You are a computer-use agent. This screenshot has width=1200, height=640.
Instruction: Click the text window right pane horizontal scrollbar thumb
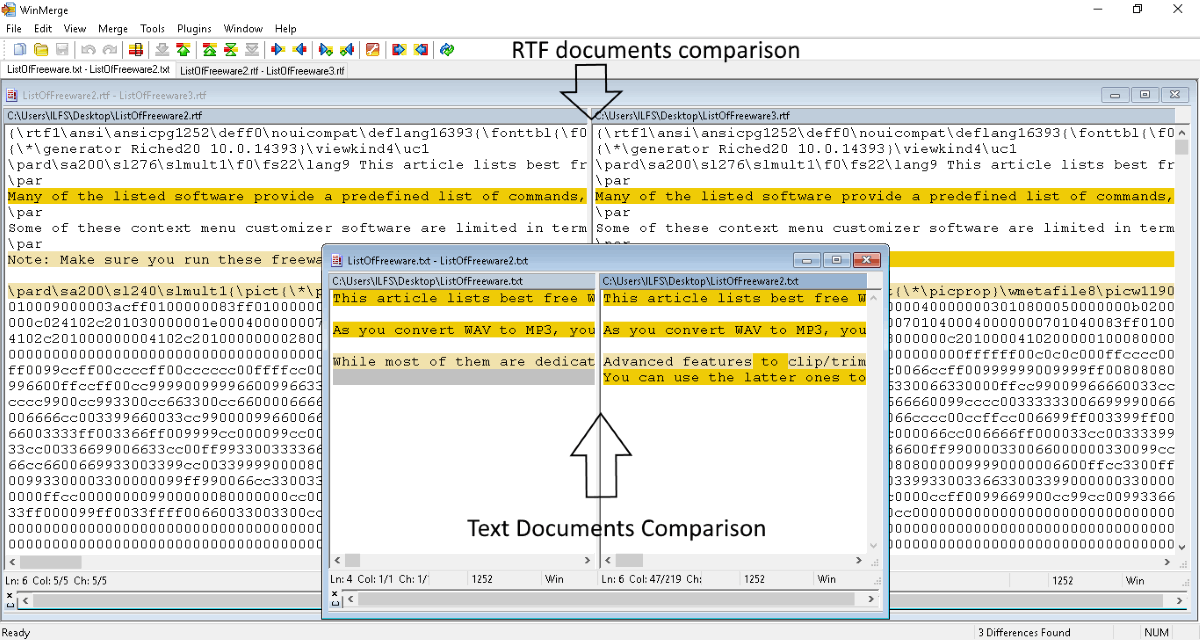(627, 561)
